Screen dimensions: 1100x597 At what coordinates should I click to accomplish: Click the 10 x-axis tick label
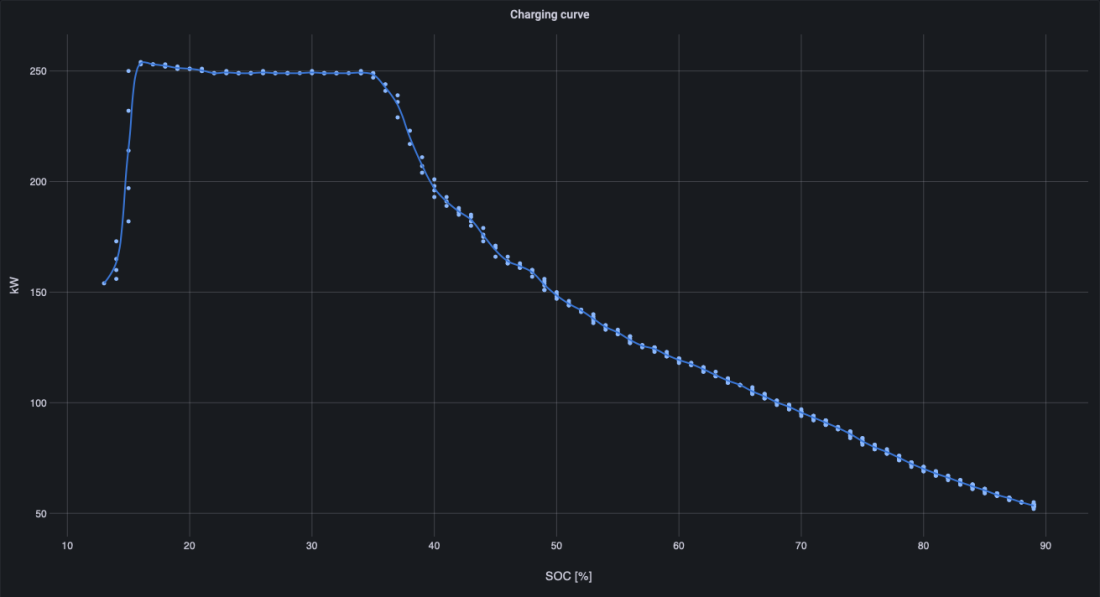(x=67, y=546)
